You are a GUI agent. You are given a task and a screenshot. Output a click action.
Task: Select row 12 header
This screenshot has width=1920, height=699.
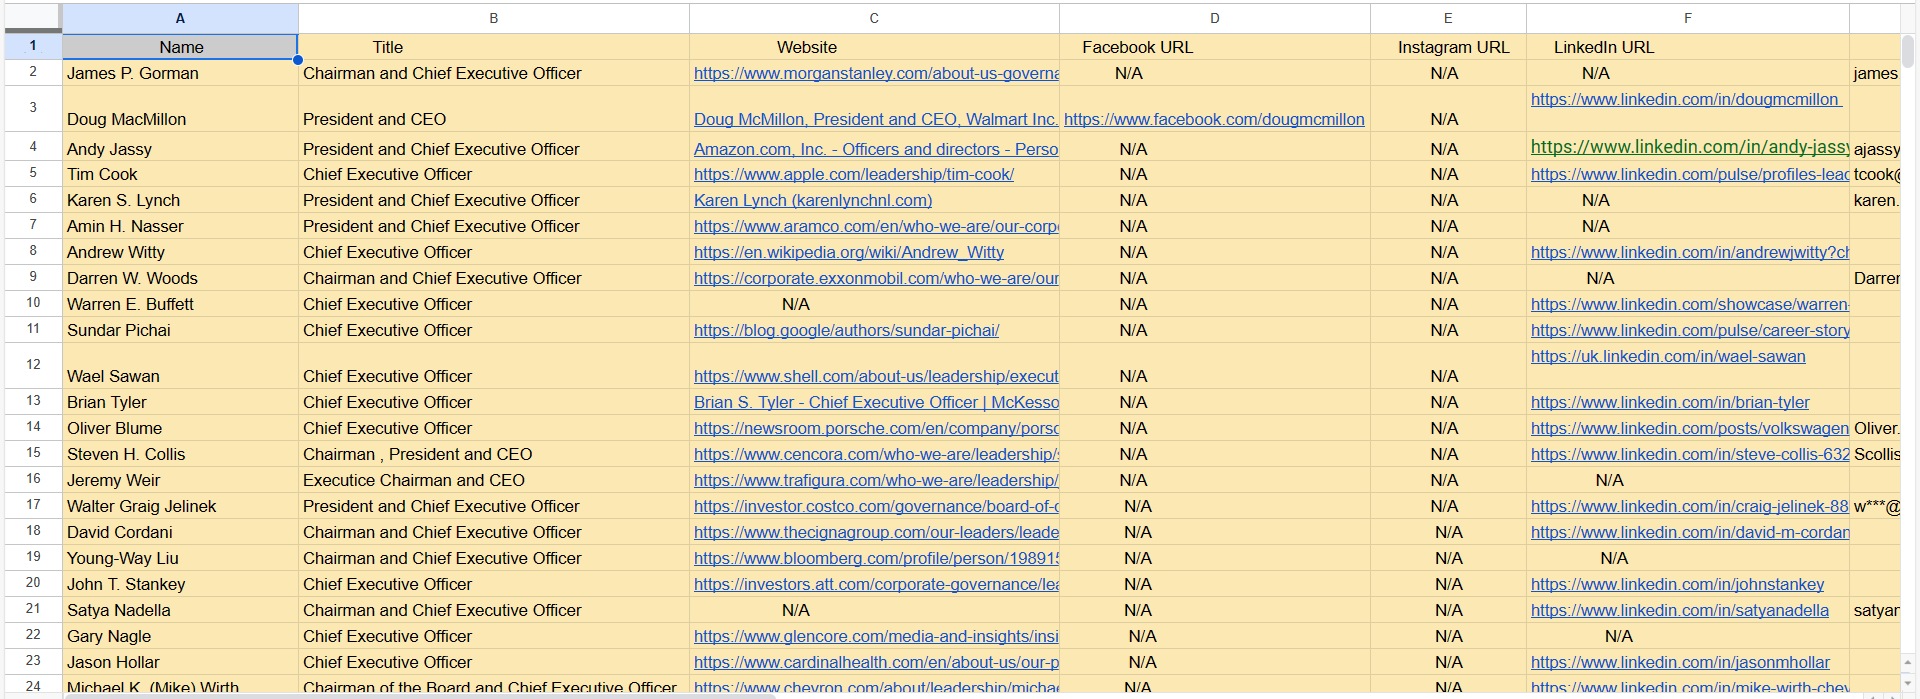pos(33,365)
